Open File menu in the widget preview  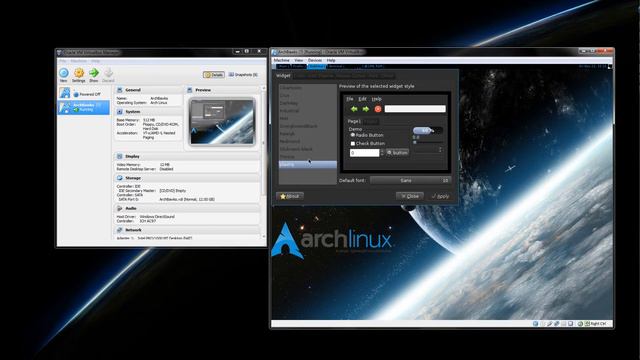coord(350,99)
